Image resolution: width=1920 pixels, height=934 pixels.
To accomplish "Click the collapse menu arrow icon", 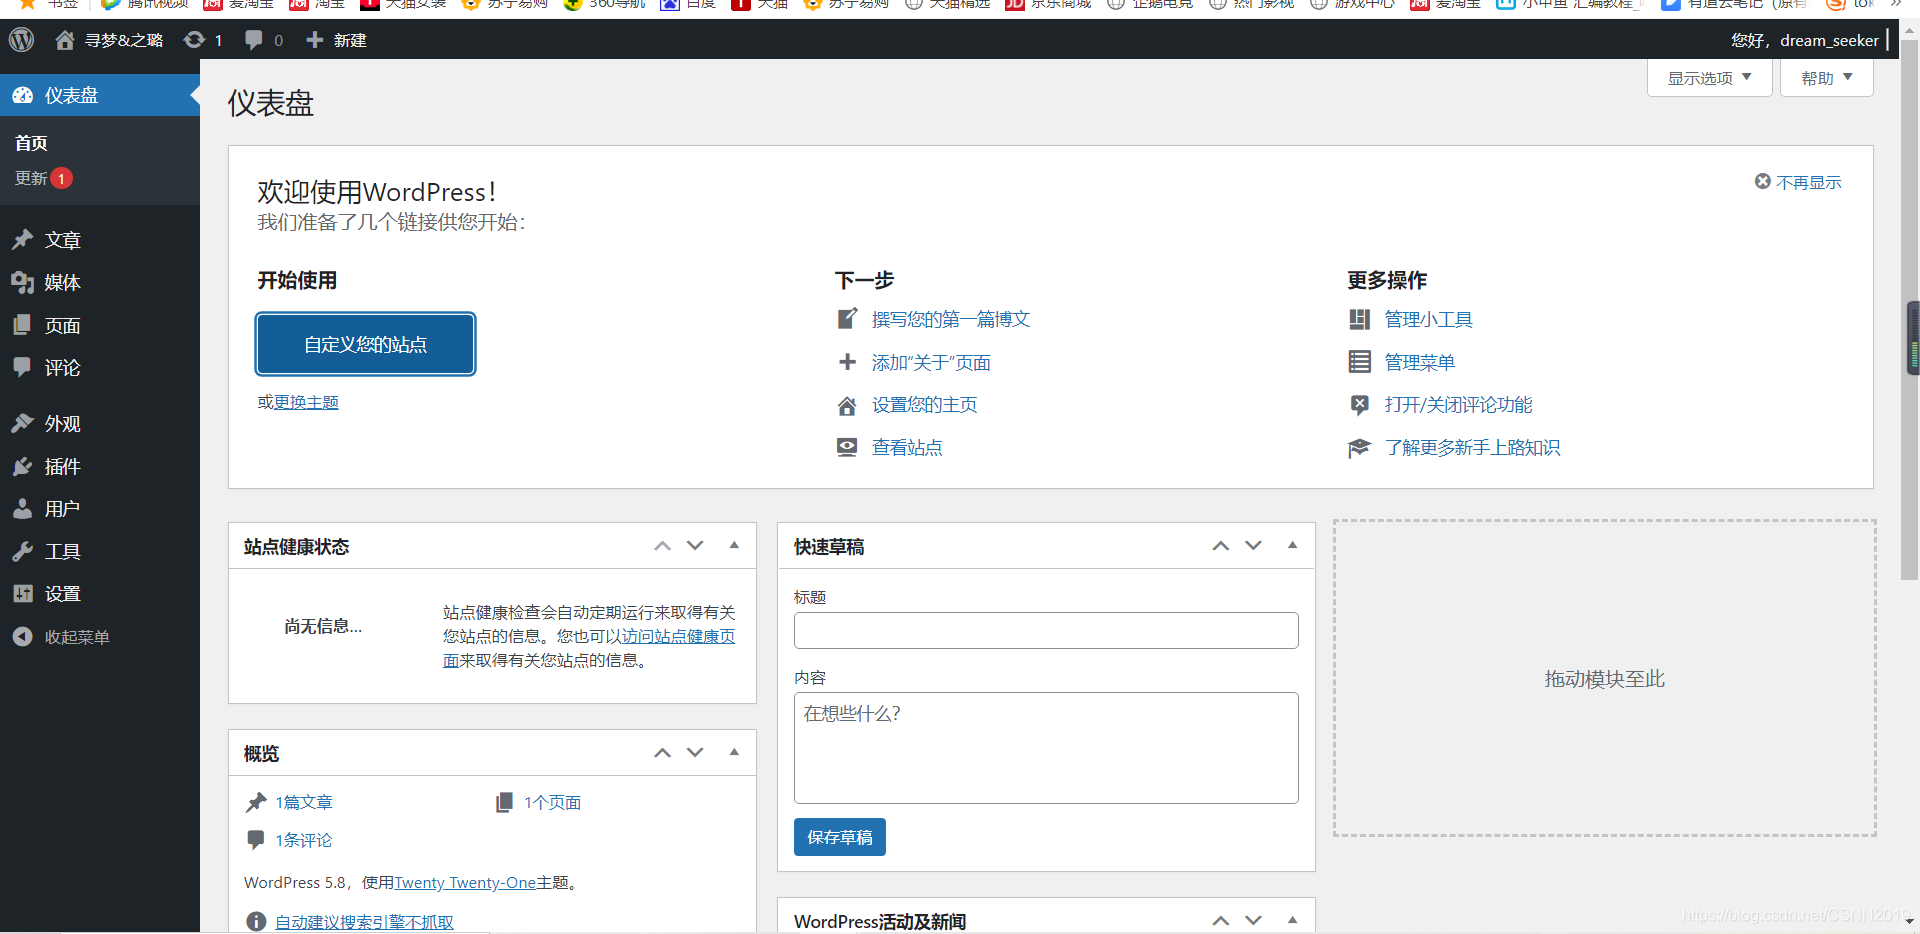I will tap(23, 637).
